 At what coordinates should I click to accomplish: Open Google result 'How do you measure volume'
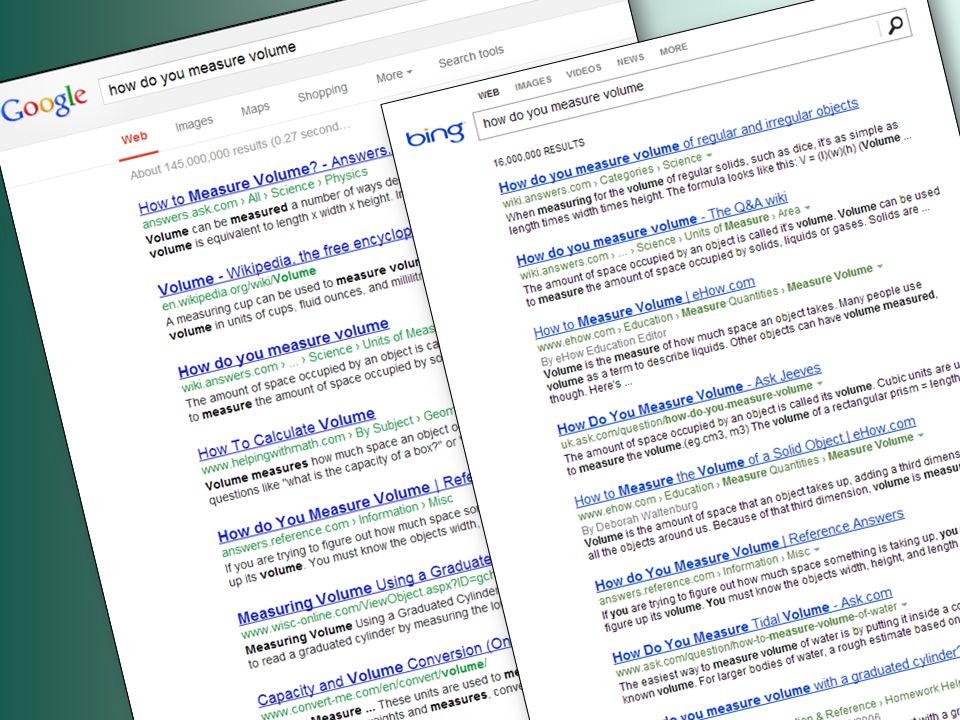tap(283, 348)
